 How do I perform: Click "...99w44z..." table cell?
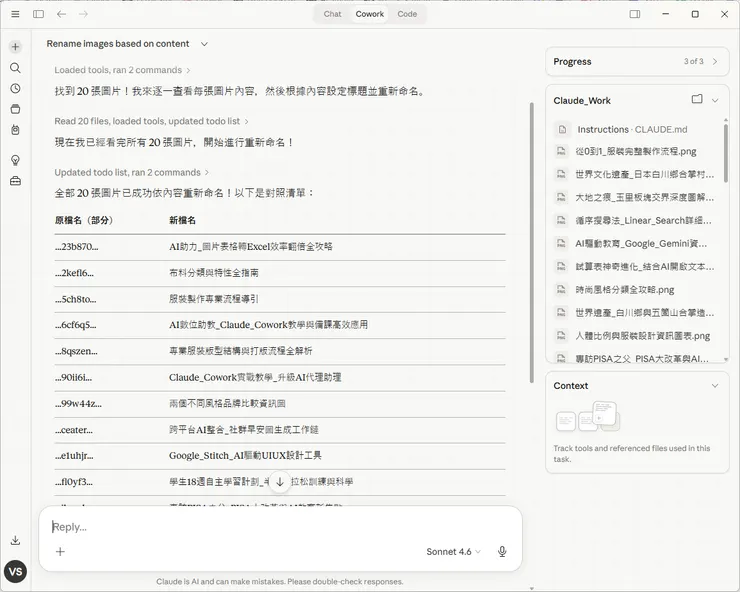pyautogui.click(x=78, y=404)
